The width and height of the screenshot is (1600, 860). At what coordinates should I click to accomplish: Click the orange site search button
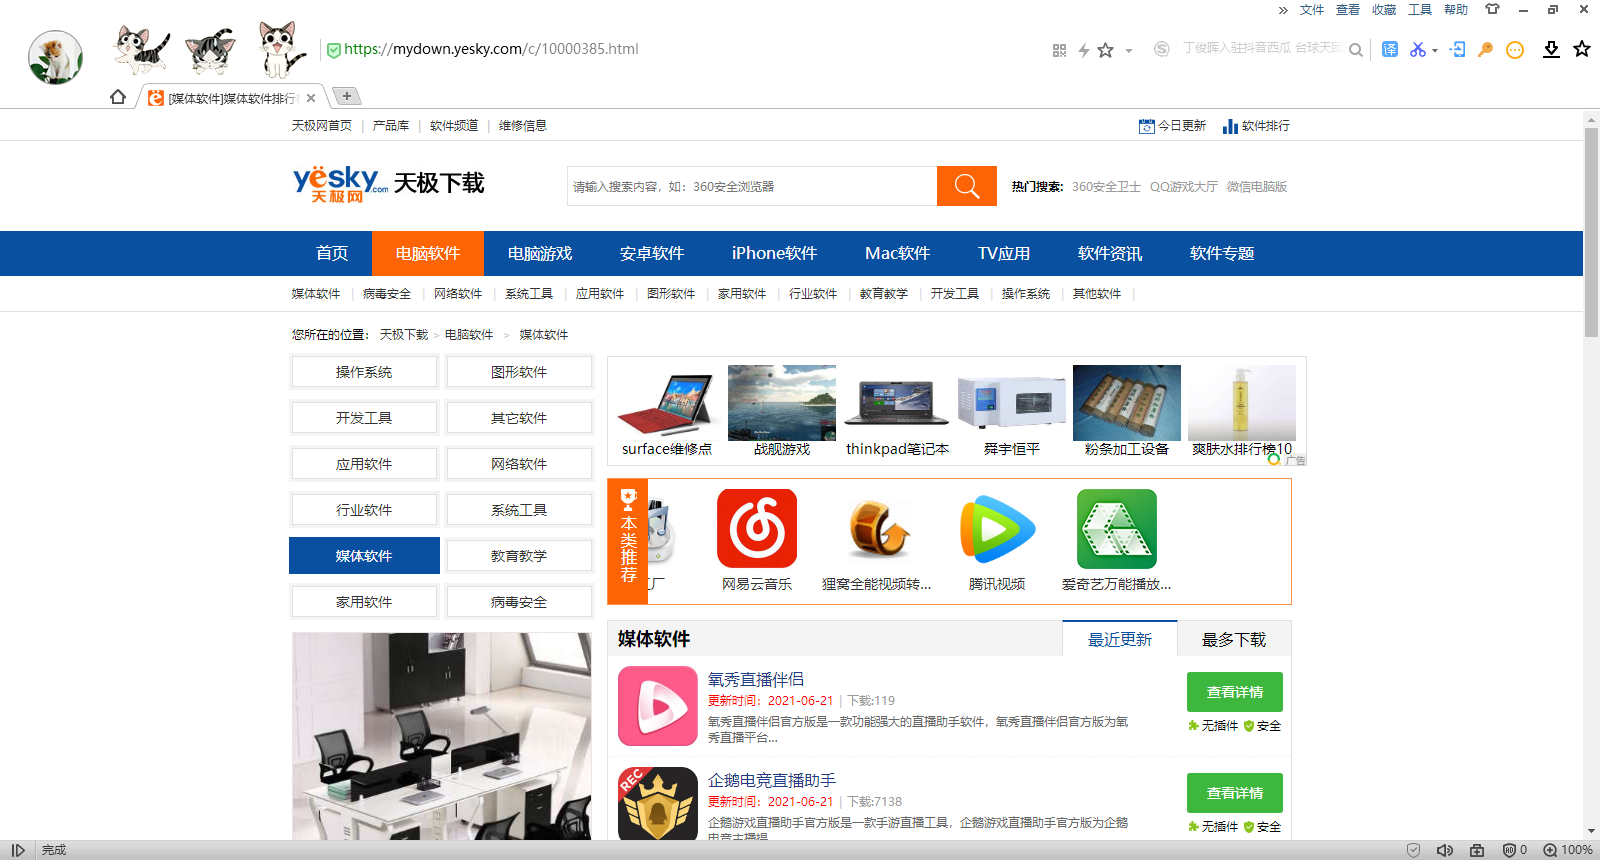point(967,186)
